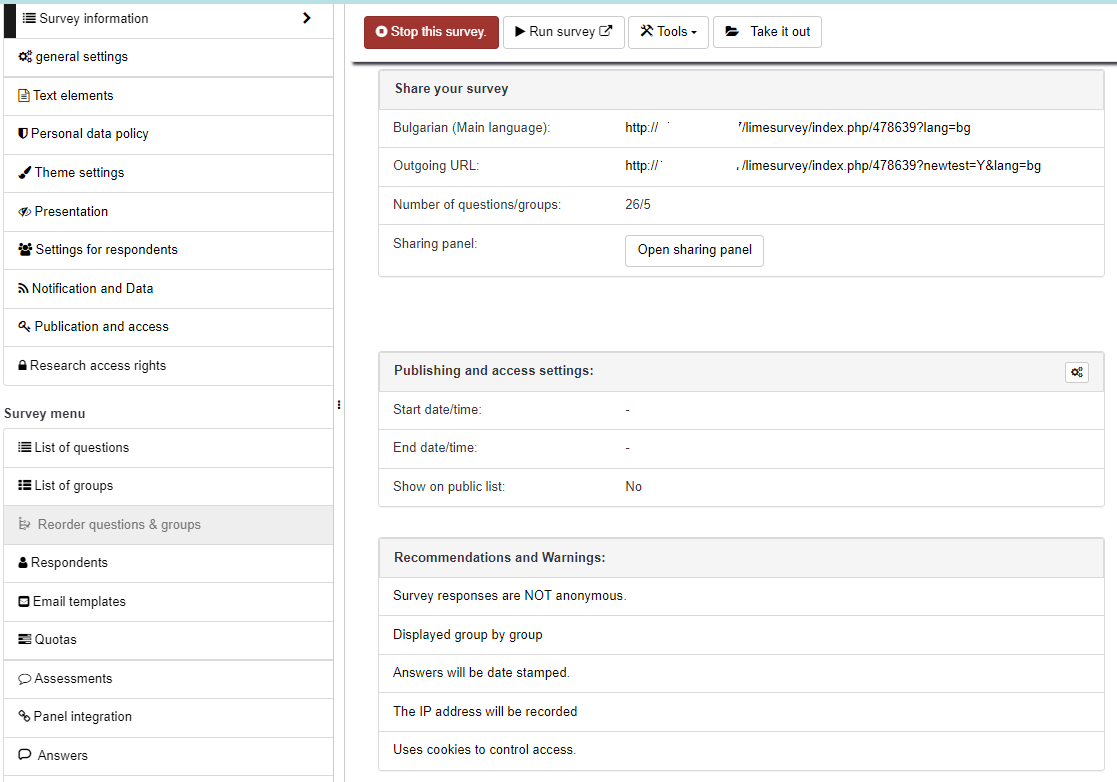1117x782 pixels.
Task: Click the Bulgarian main language survey URL
Action: point(798,127)
